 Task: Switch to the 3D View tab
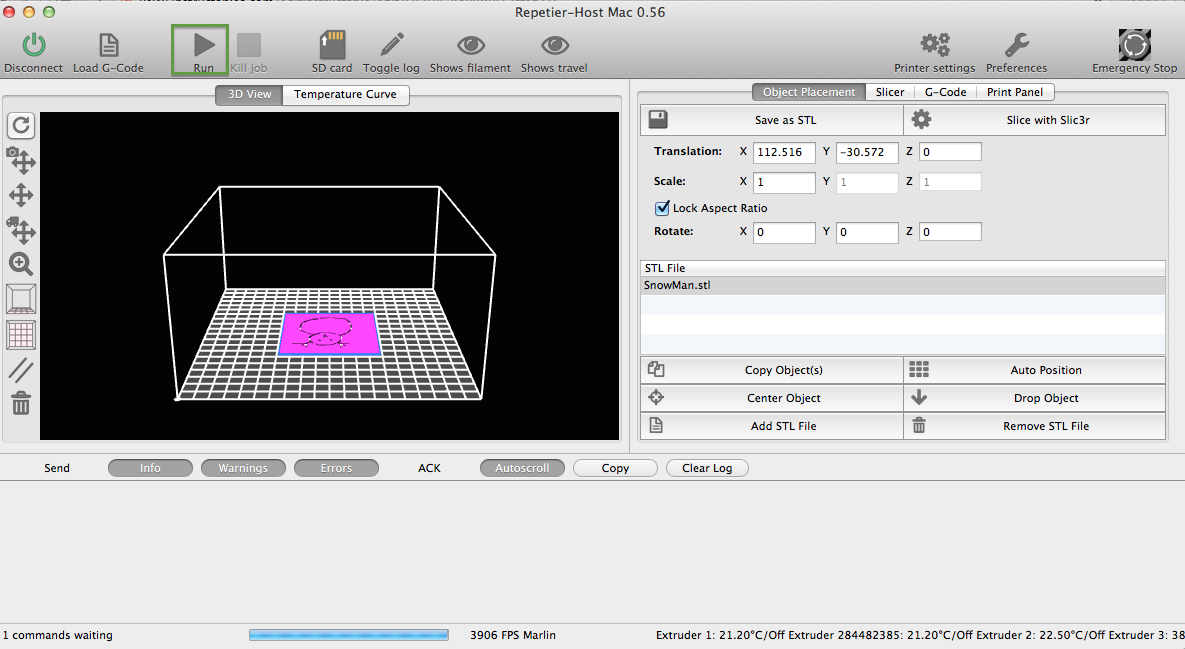click(x=249, y=94)
